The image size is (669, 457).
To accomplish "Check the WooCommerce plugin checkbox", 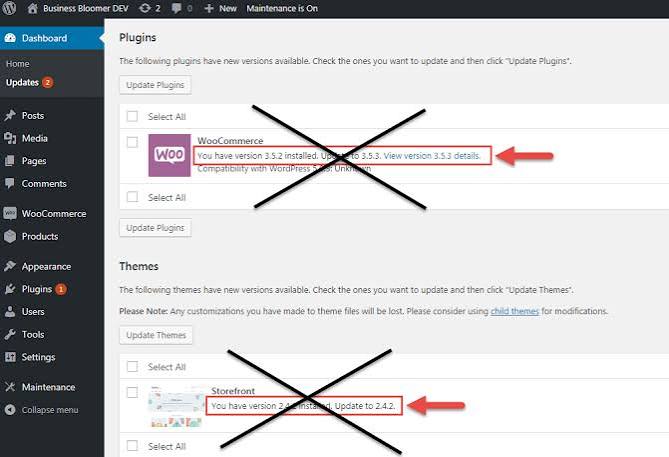I will click(x=132, y=142).
